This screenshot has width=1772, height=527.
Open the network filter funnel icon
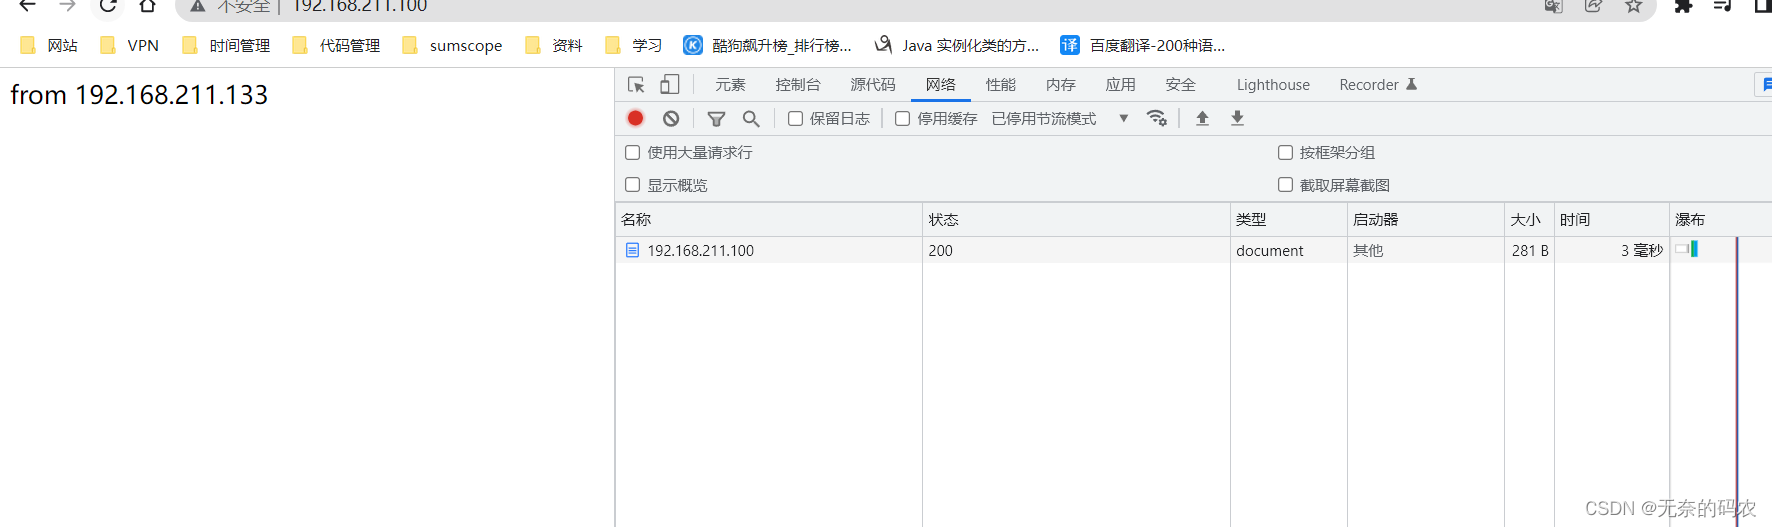point(716,119)
